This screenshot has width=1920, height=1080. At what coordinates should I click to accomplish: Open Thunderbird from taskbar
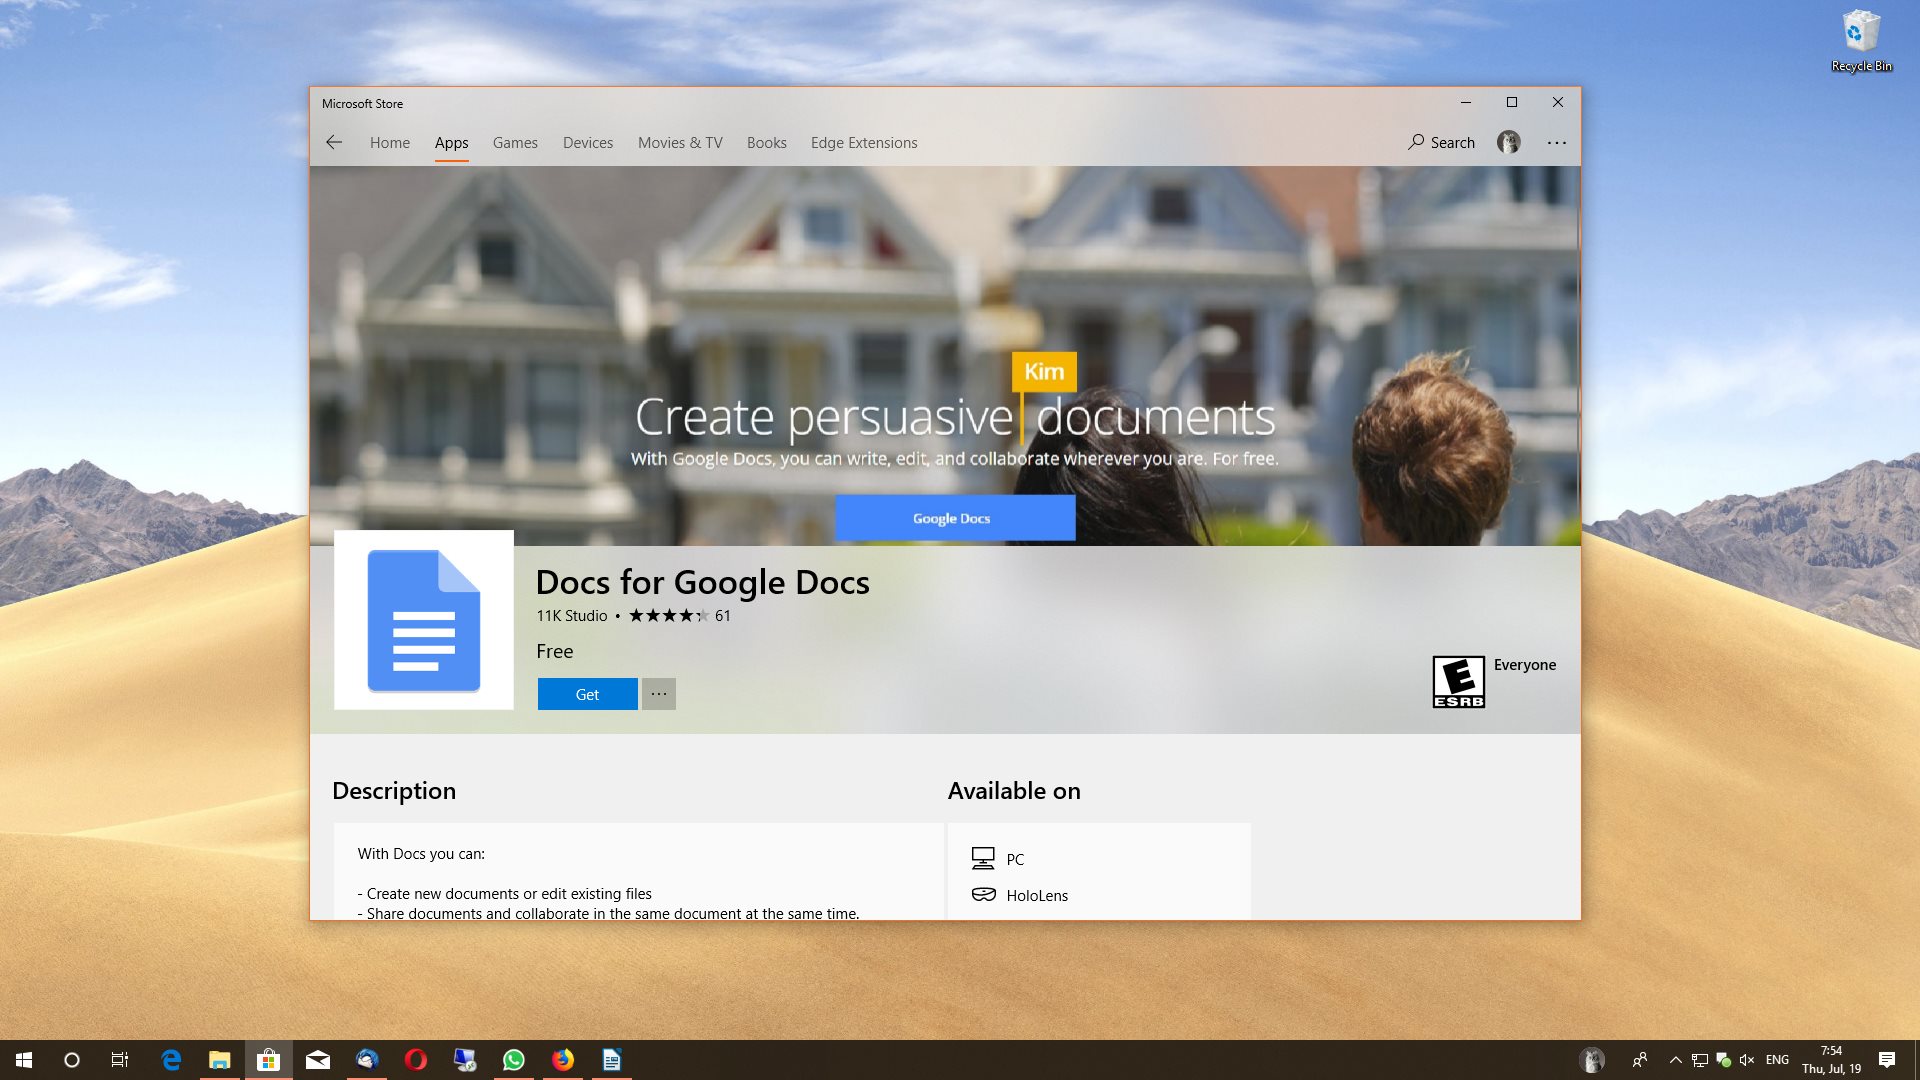(x=367, y=1060)
